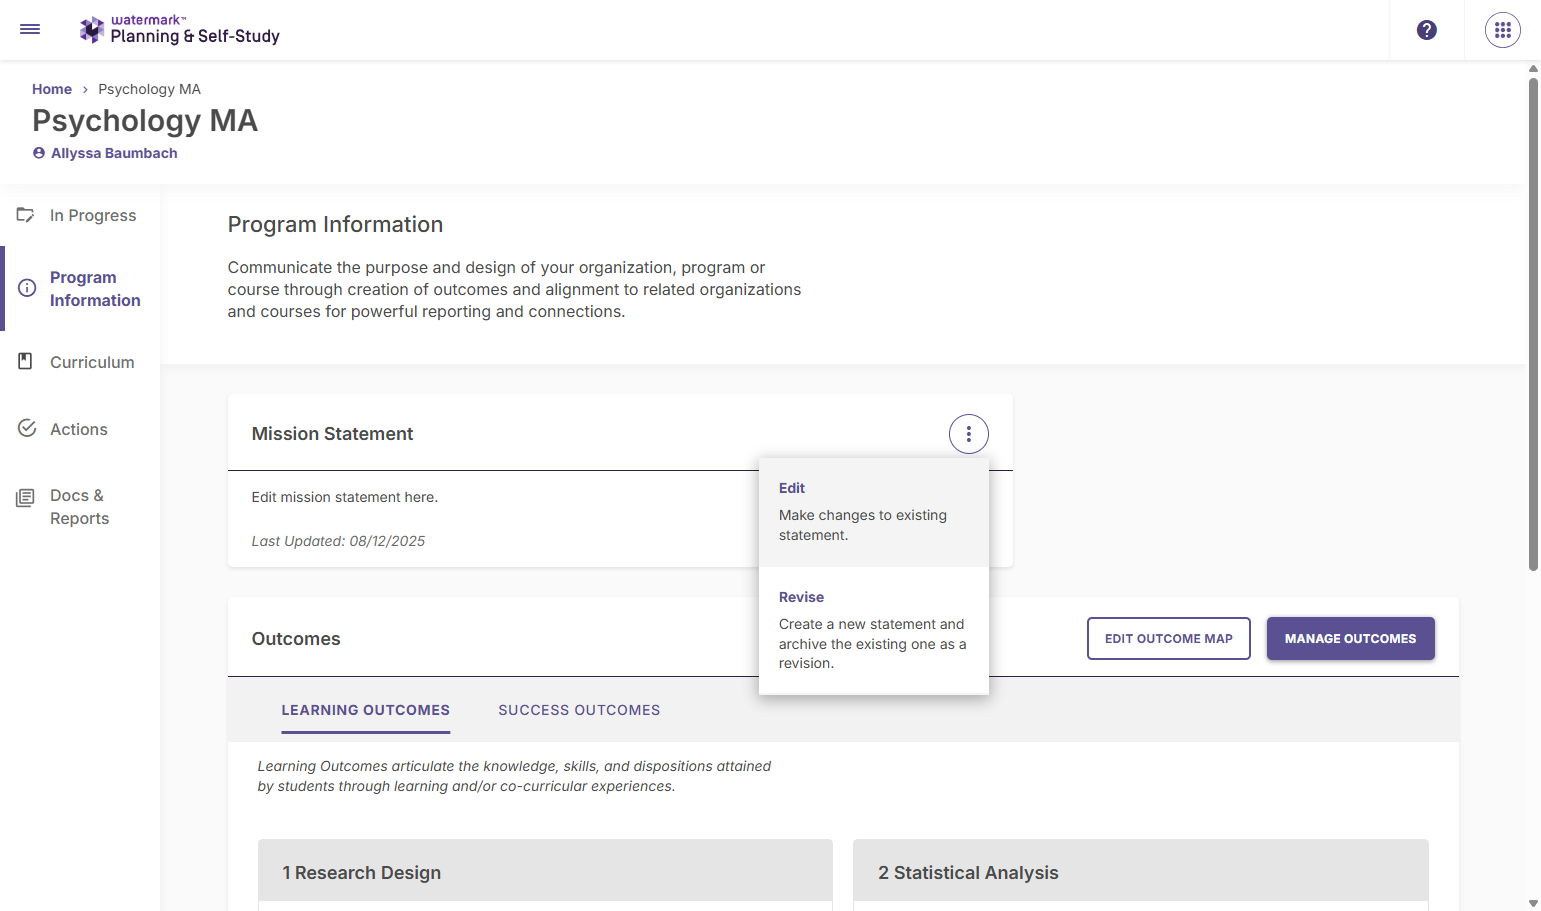Click the 'Program Information' page heading
This screenshot has height=911, width=1541.
coord(335,224)
